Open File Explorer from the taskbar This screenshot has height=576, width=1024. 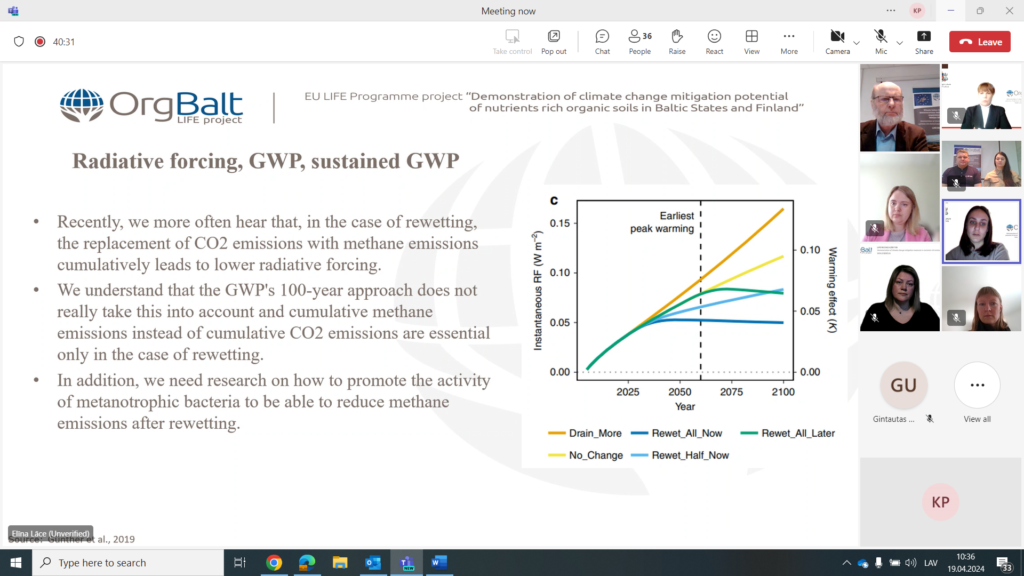point(340,562)
